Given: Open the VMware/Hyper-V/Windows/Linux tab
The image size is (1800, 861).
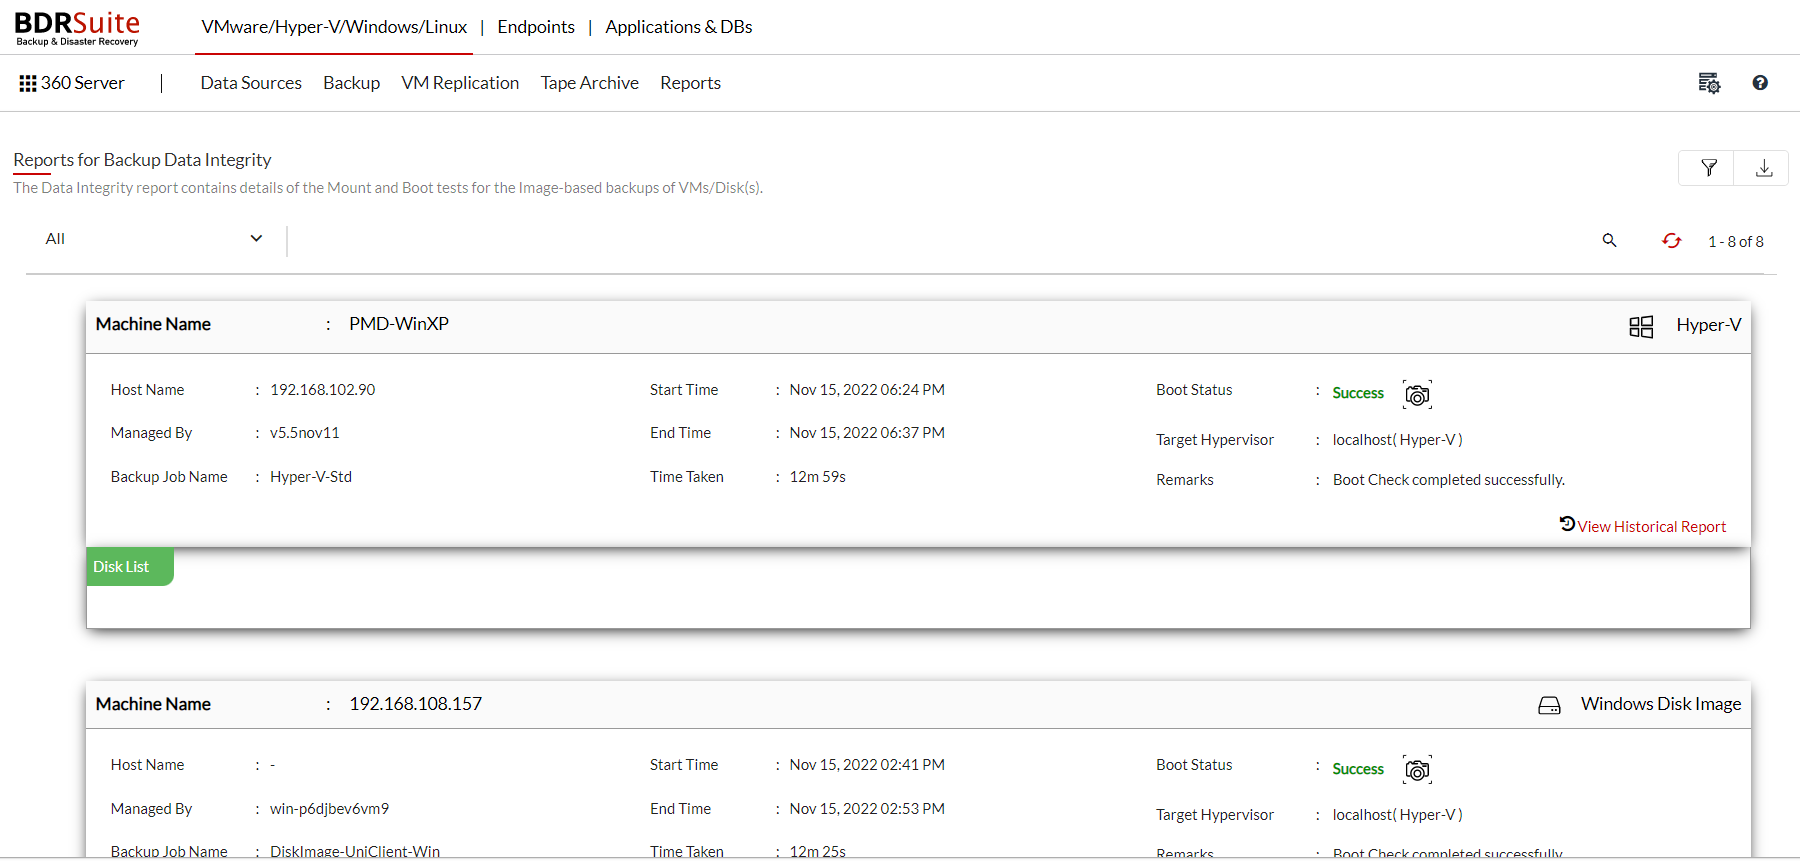Looking at the screenshot, I should (x=334, y=27).
